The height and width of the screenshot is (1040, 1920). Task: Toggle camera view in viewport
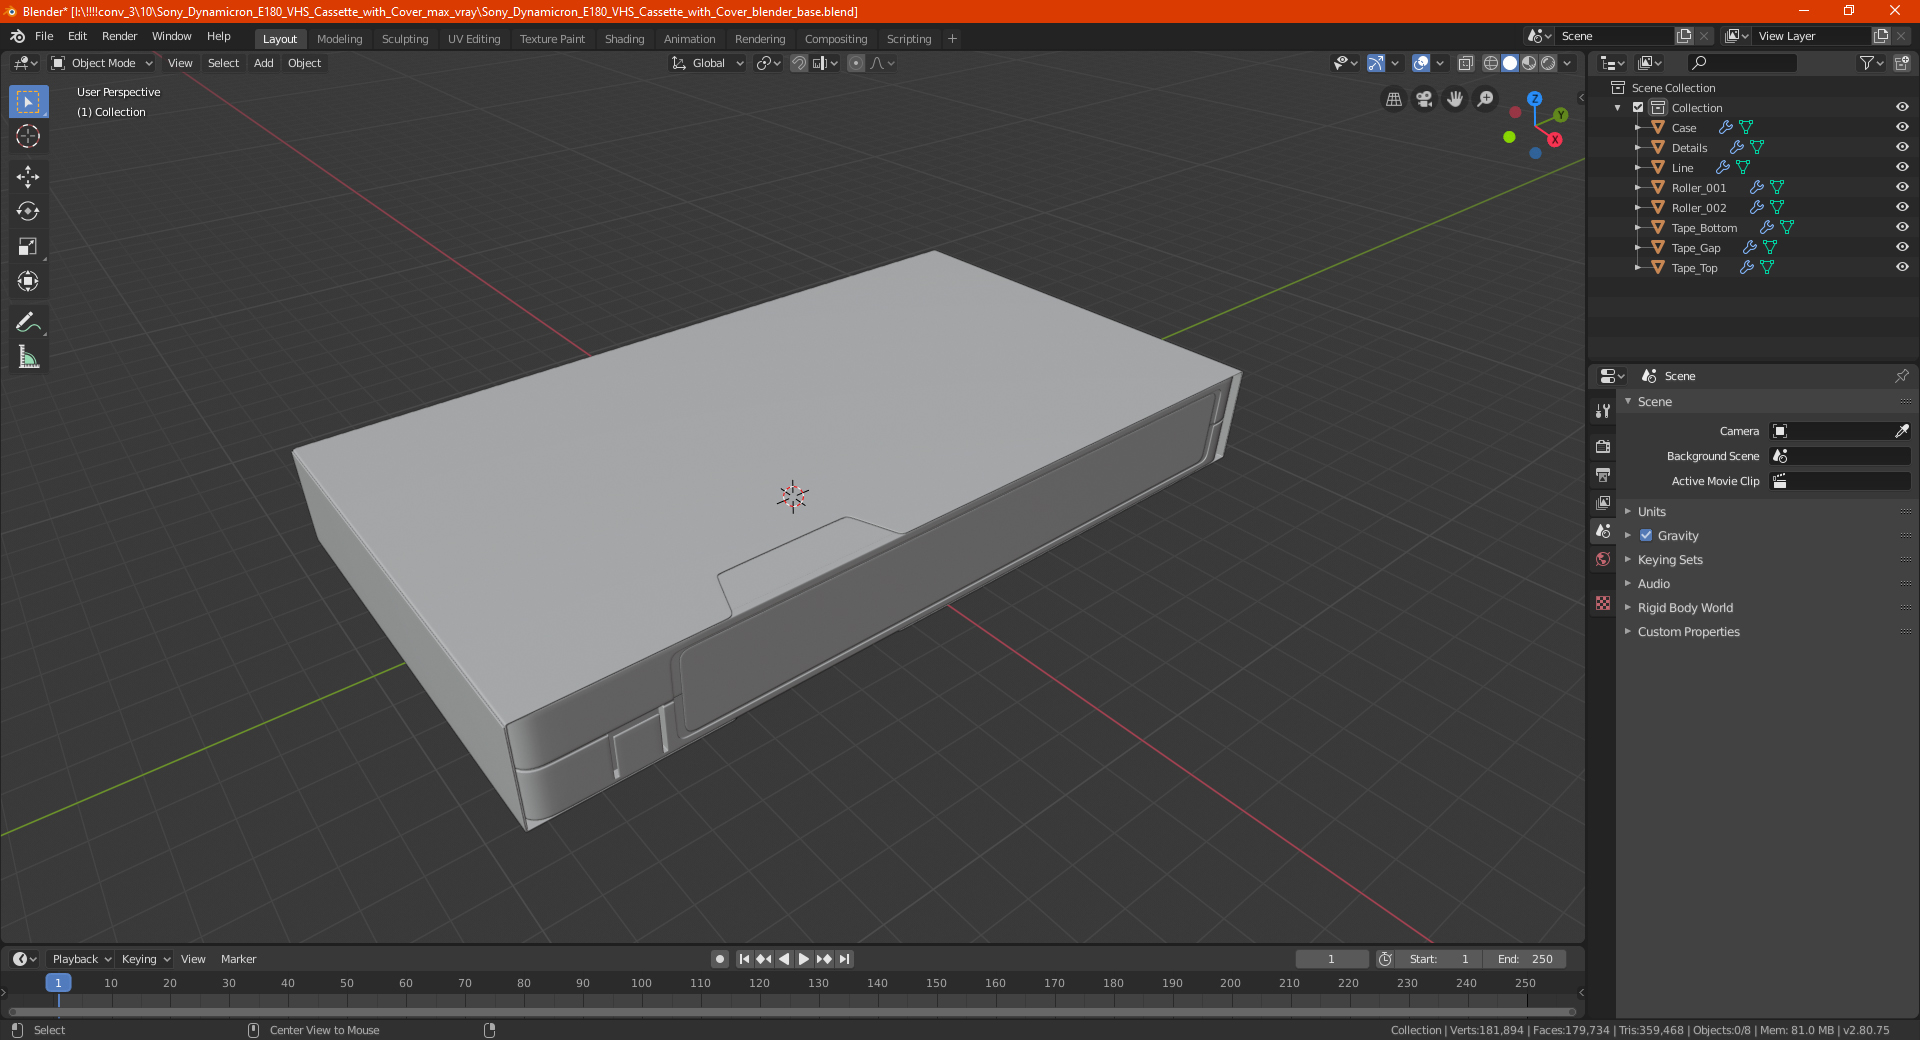pos(1424,99)
